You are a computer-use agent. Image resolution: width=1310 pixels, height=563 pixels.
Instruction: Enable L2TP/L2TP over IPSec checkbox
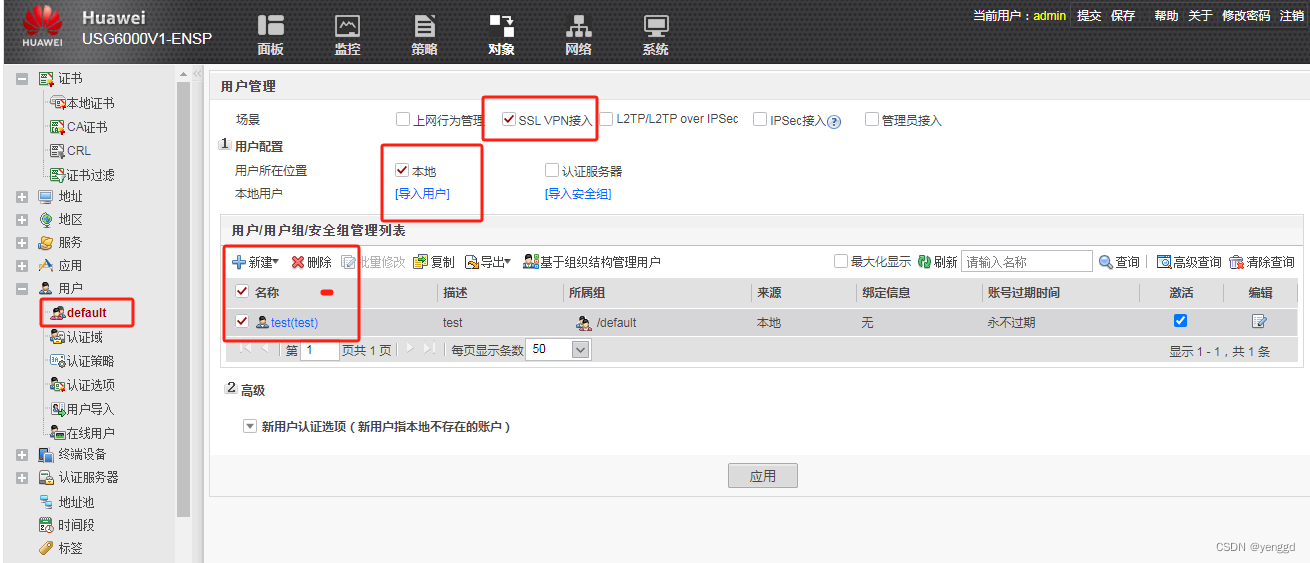607,119
